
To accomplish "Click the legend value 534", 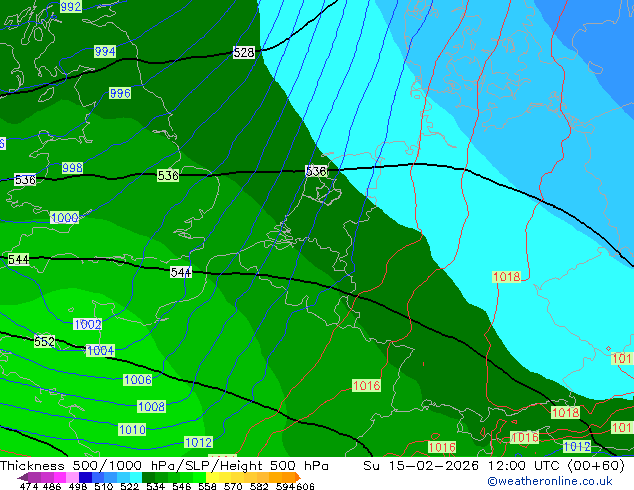I will pyautogui.click(x=155, y=486).
